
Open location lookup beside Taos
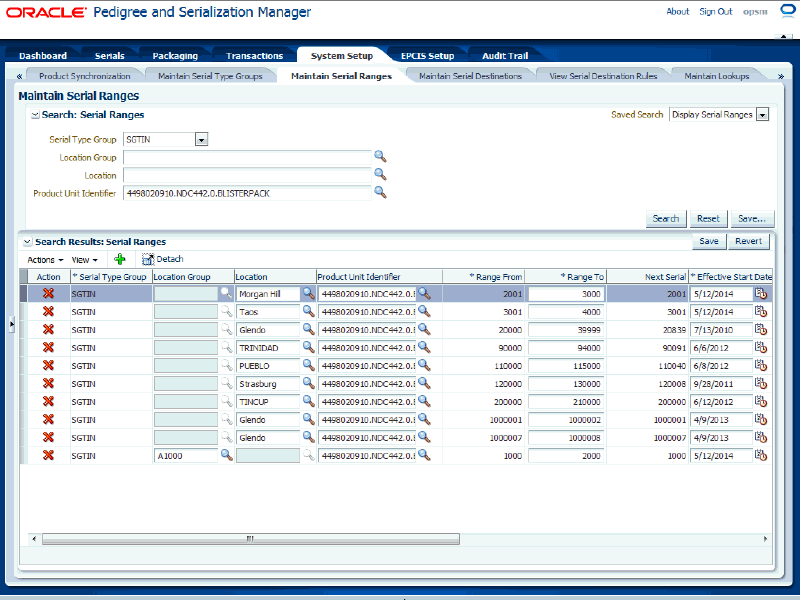tap(309, 311)
